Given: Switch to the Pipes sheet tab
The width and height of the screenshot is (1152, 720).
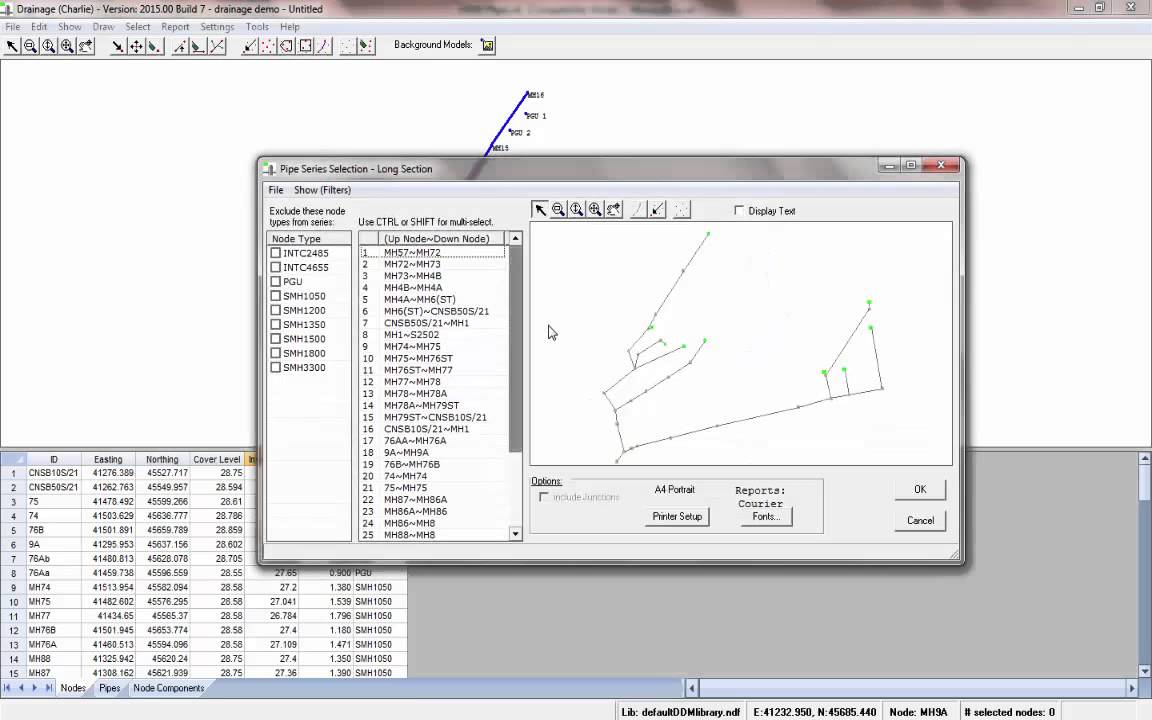Looking at the screenshot, I should tap(109, 688).
